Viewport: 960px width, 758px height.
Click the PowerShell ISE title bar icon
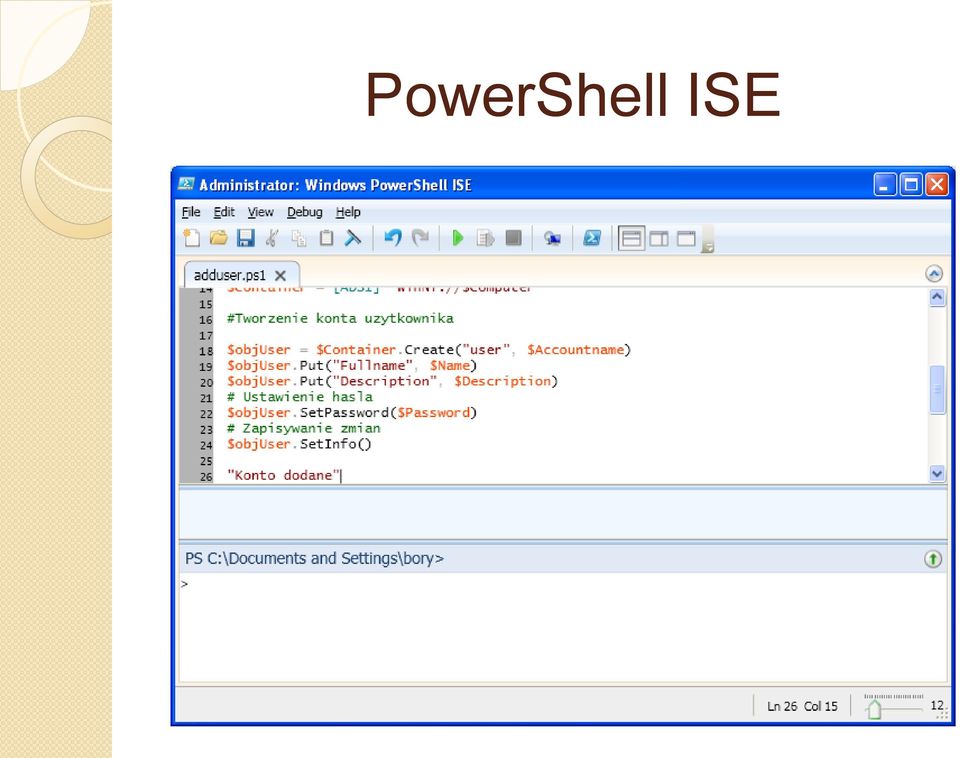pos(186,184)
